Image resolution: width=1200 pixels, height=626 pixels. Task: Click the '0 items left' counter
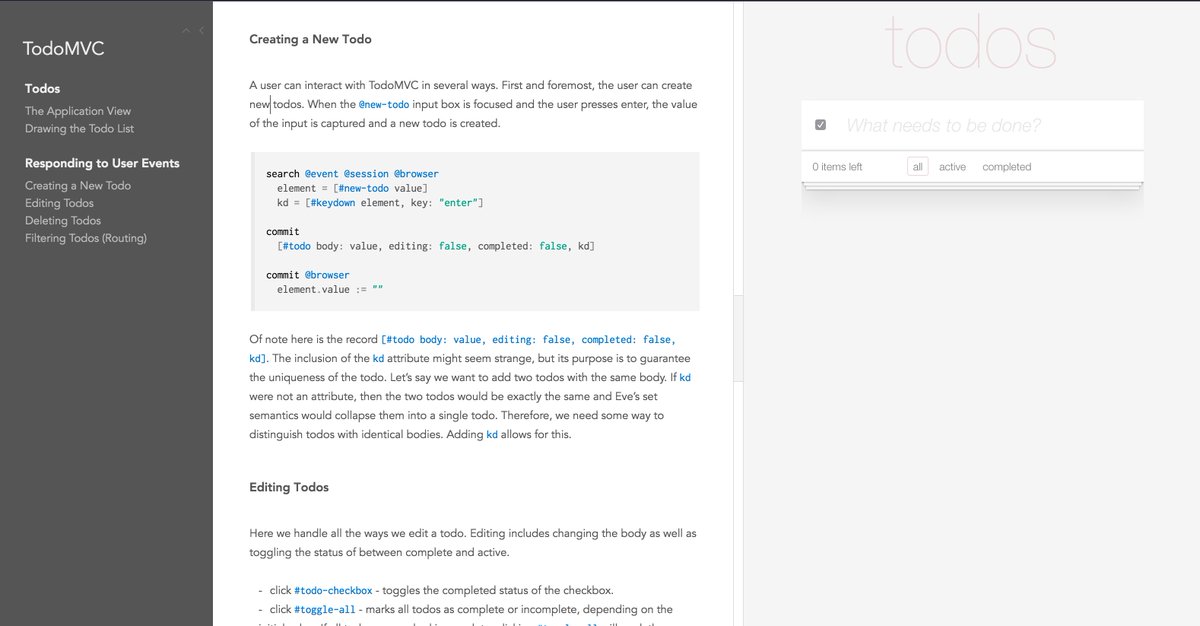[837, 167]
